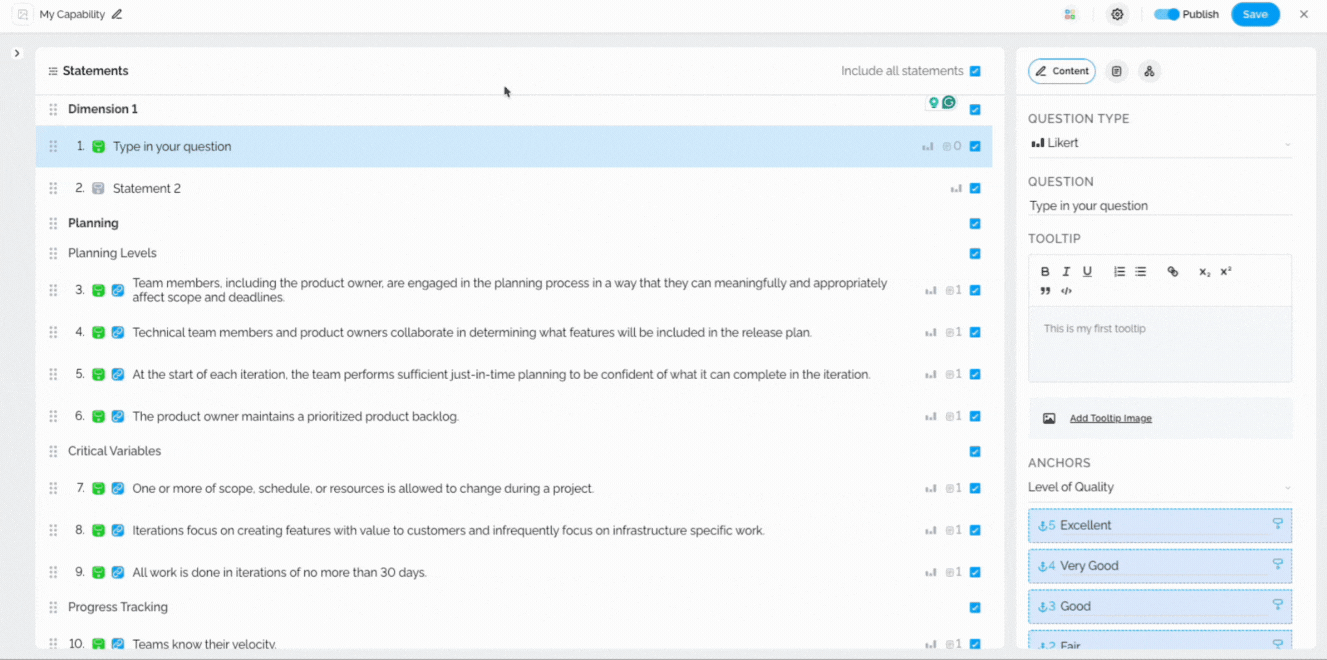Expand the collapsed left sidebar chevron
1327x660 pixels.
(x=17, y=53)
